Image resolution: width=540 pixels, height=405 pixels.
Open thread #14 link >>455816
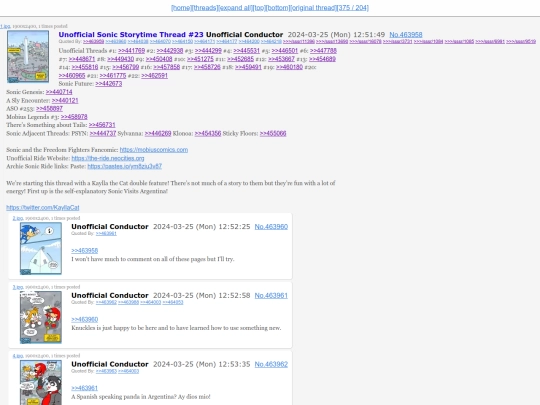tap(85, 67)
